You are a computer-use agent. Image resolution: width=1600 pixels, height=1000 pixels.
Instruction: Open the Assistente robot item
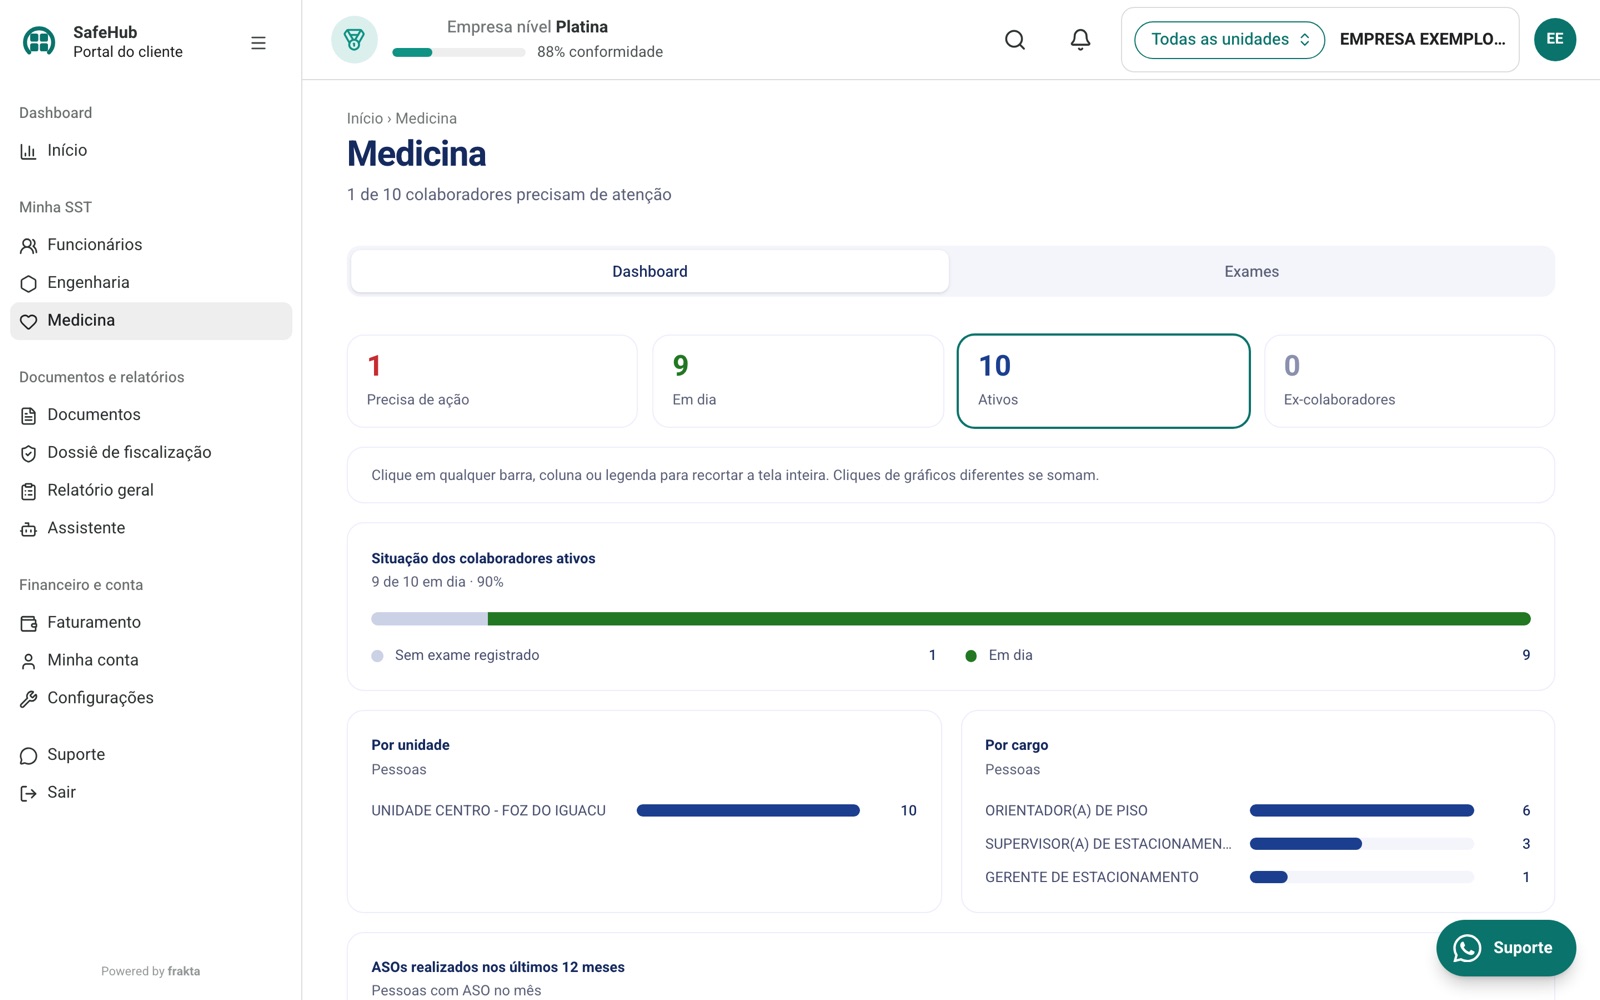pos(151,528)
